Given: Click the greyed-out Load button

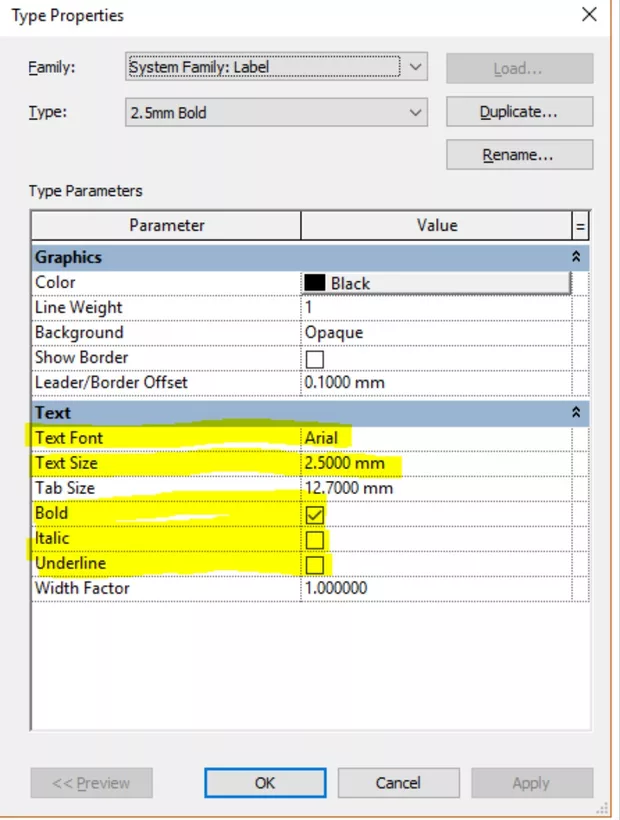Looking at the screenshot, I should click(x=520, y=68).
